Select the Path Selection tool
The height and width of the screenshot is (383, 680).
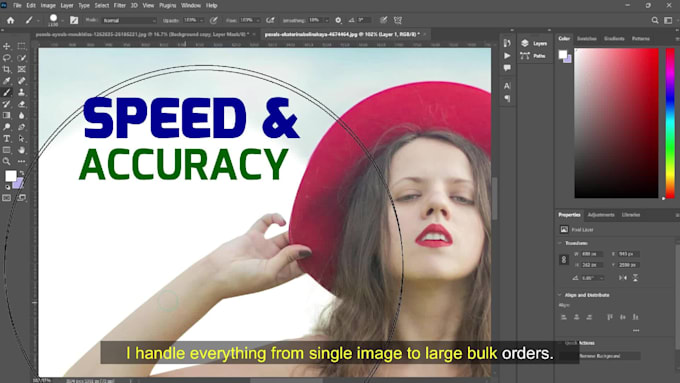[21, 139]
